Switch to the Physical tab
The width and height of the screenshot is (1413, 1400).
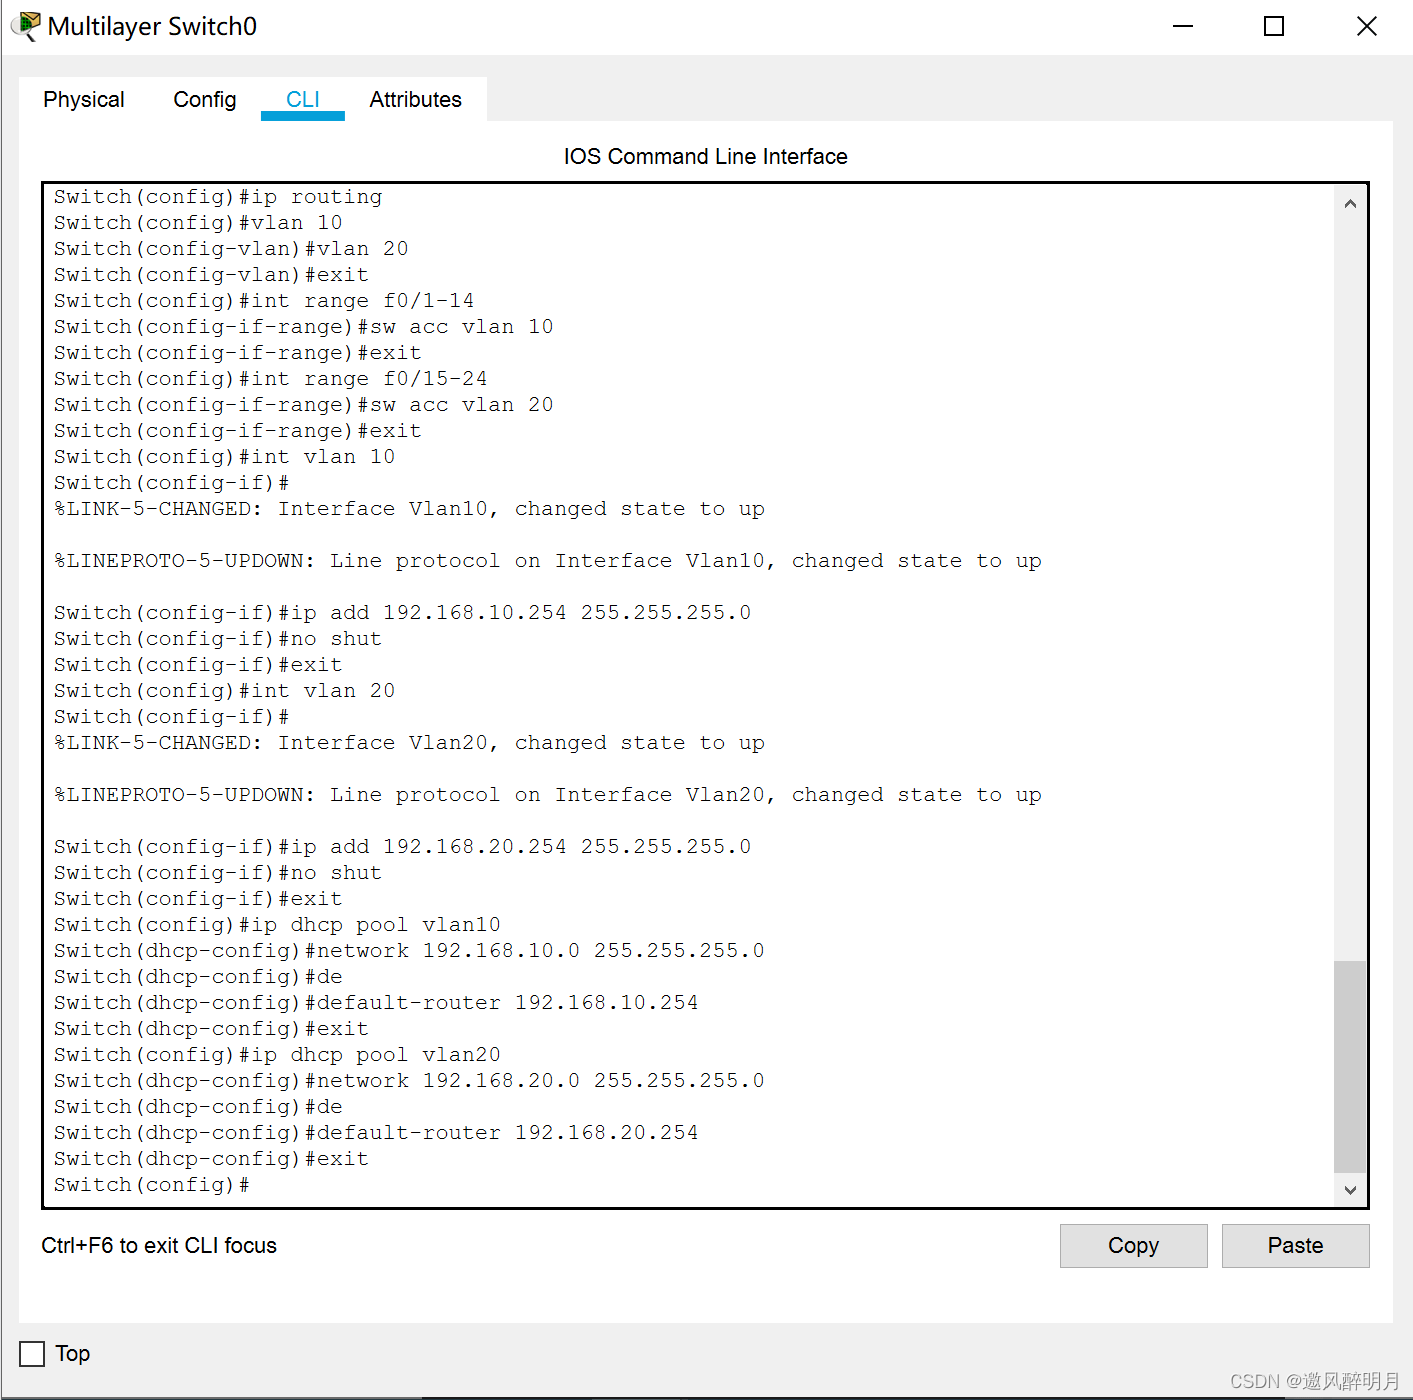pyautogui.click(x=84, y=100)
